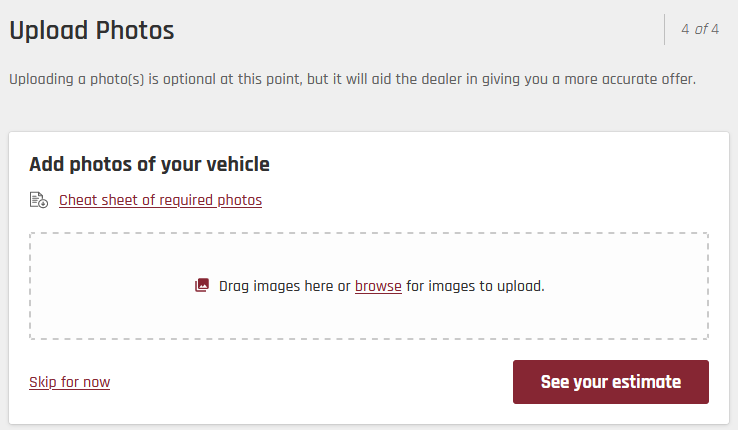738x430 pixels.
Task: Click the image icon in the drop zone
Action: tap(202, 286)
